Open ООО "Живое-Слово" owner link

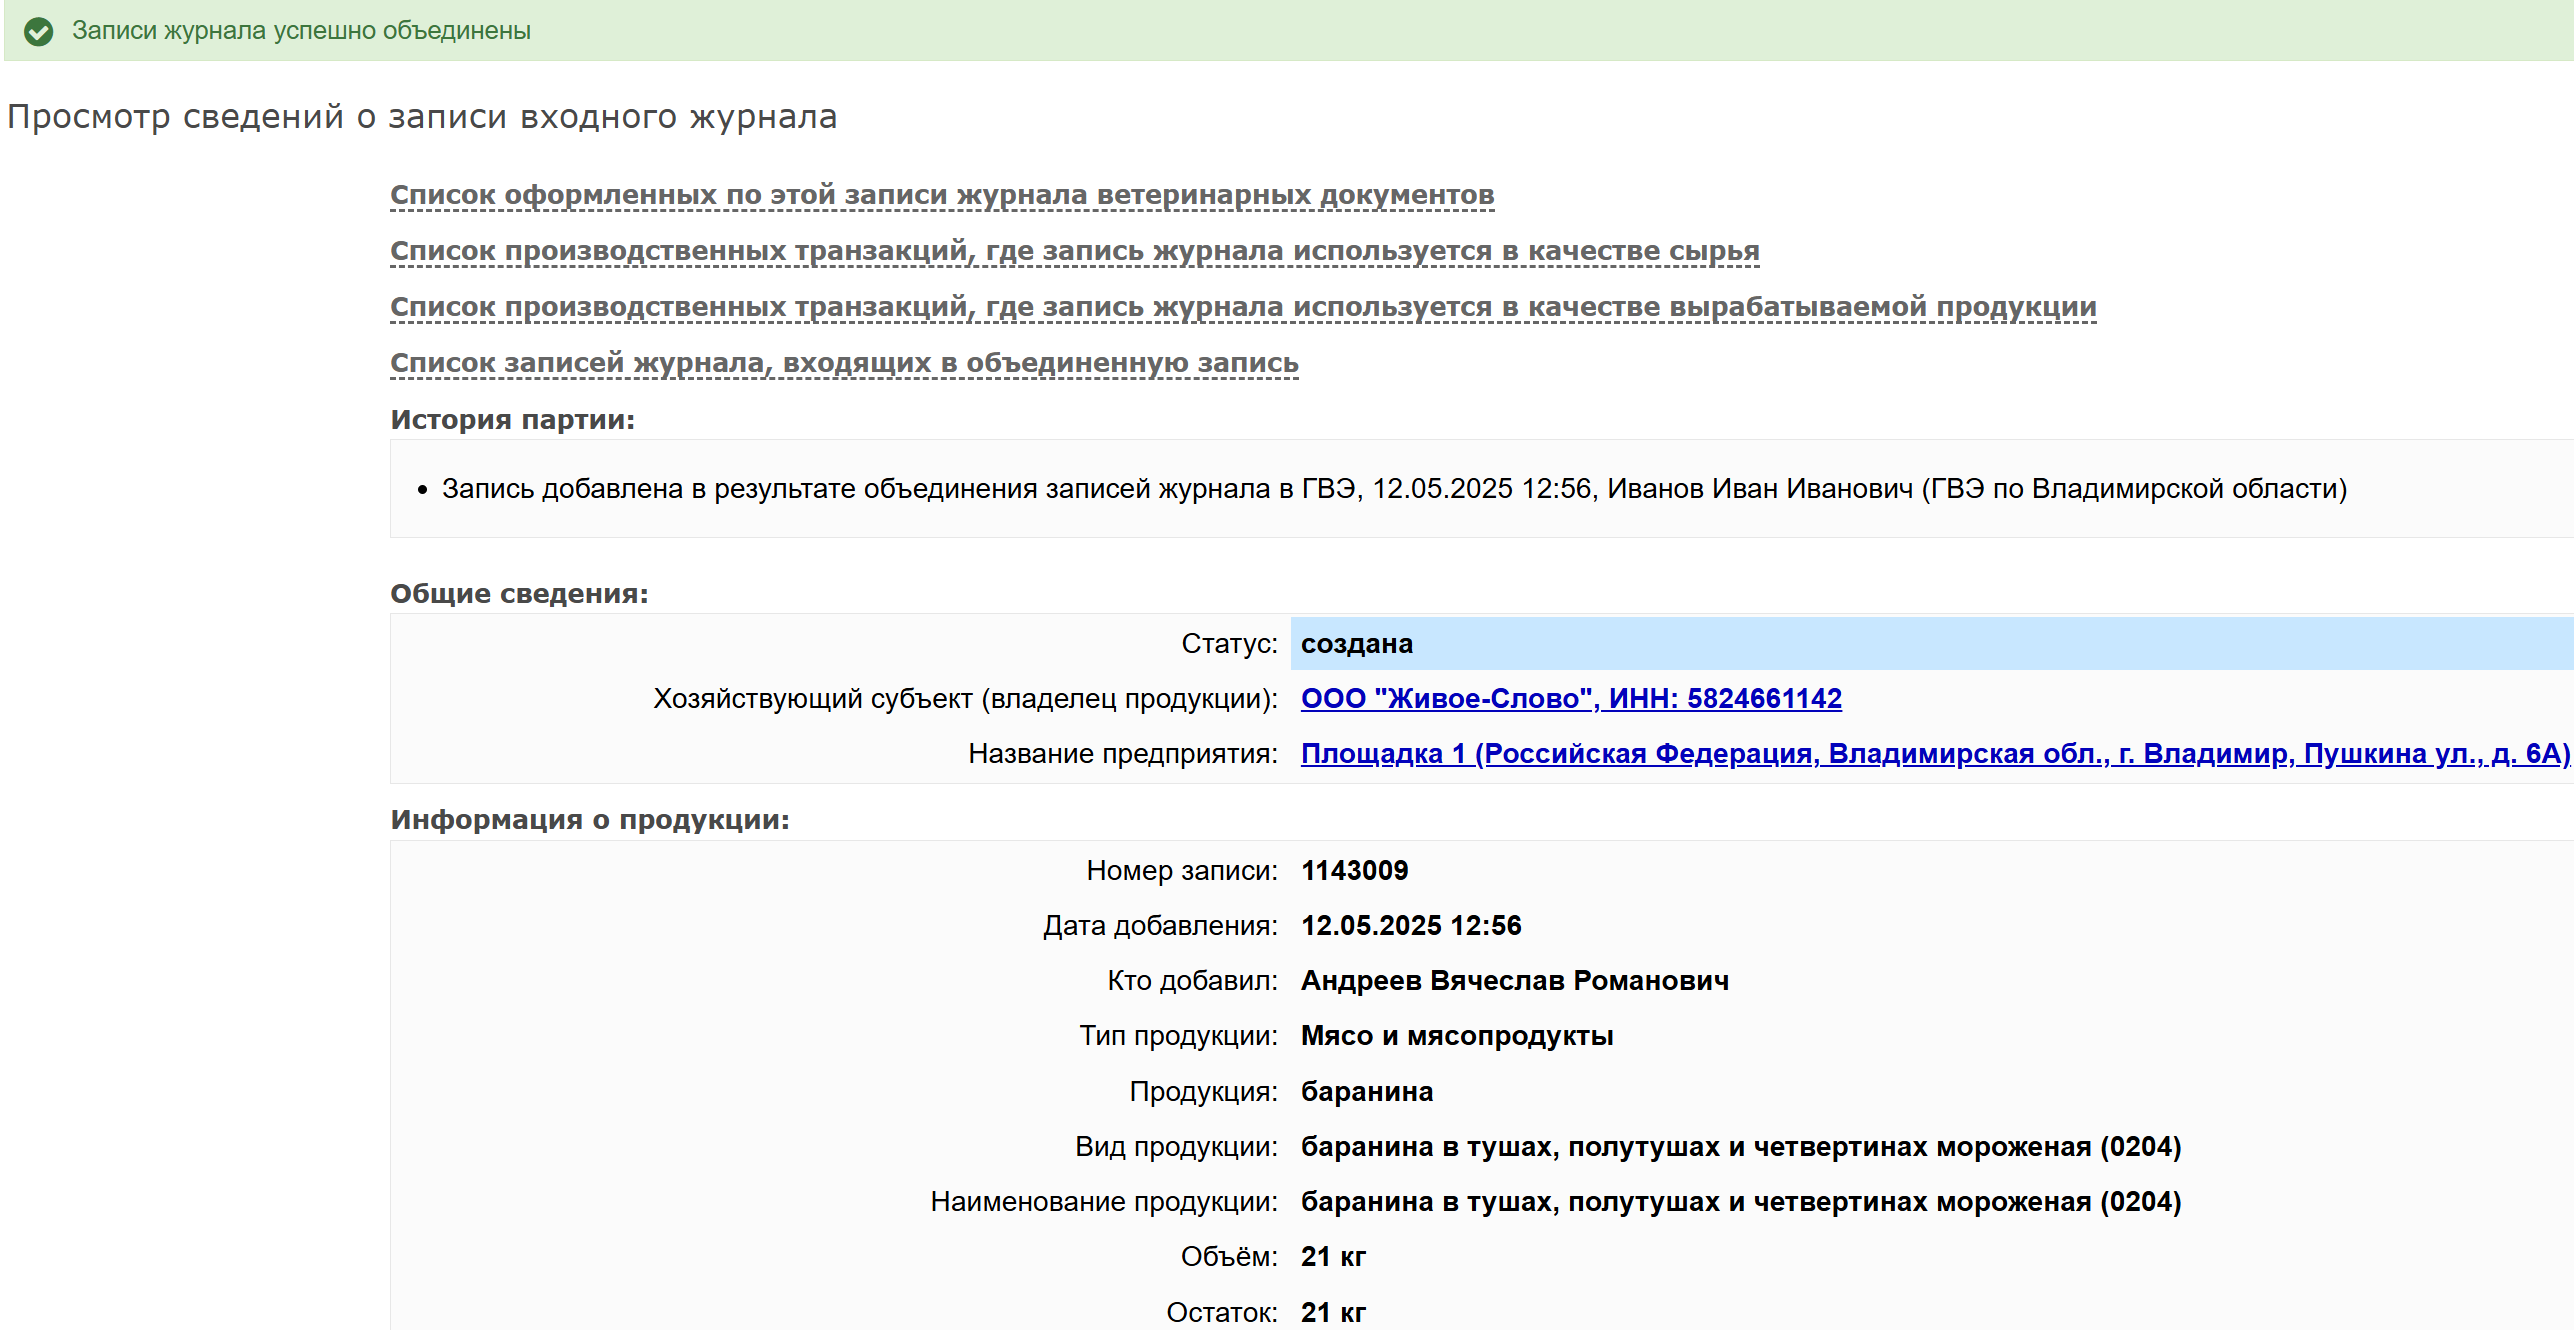tap(1570, 699)
